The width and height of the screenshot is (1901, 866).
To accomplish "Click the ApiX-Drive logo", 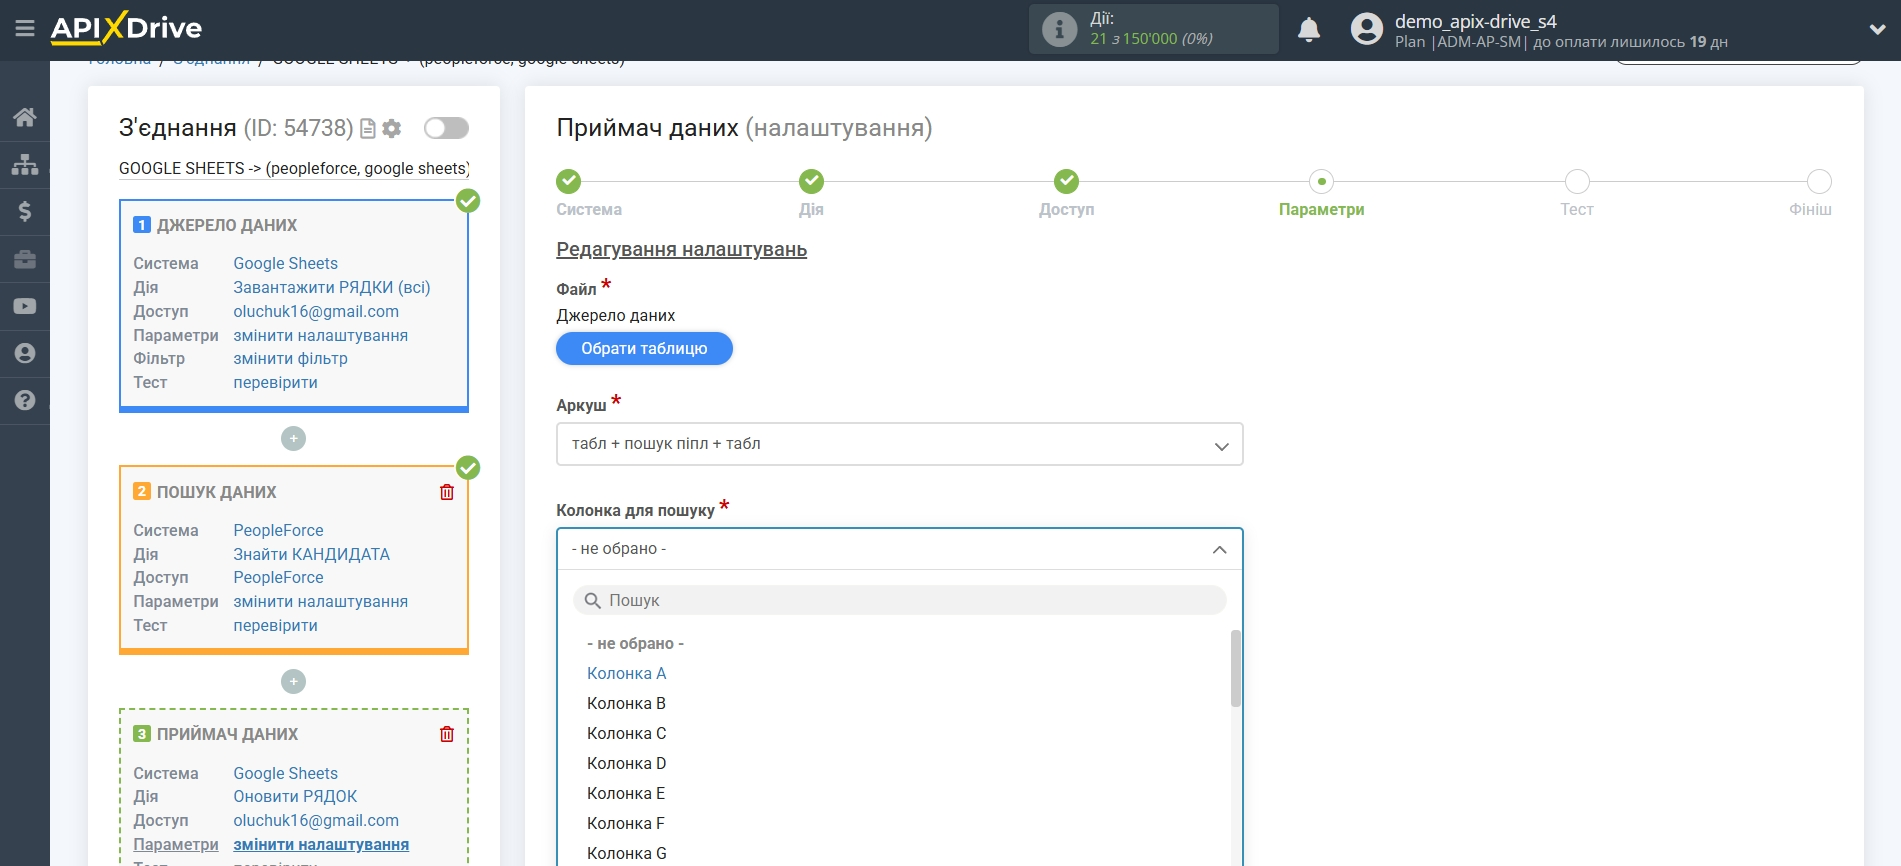I will [x=126, y=28].
